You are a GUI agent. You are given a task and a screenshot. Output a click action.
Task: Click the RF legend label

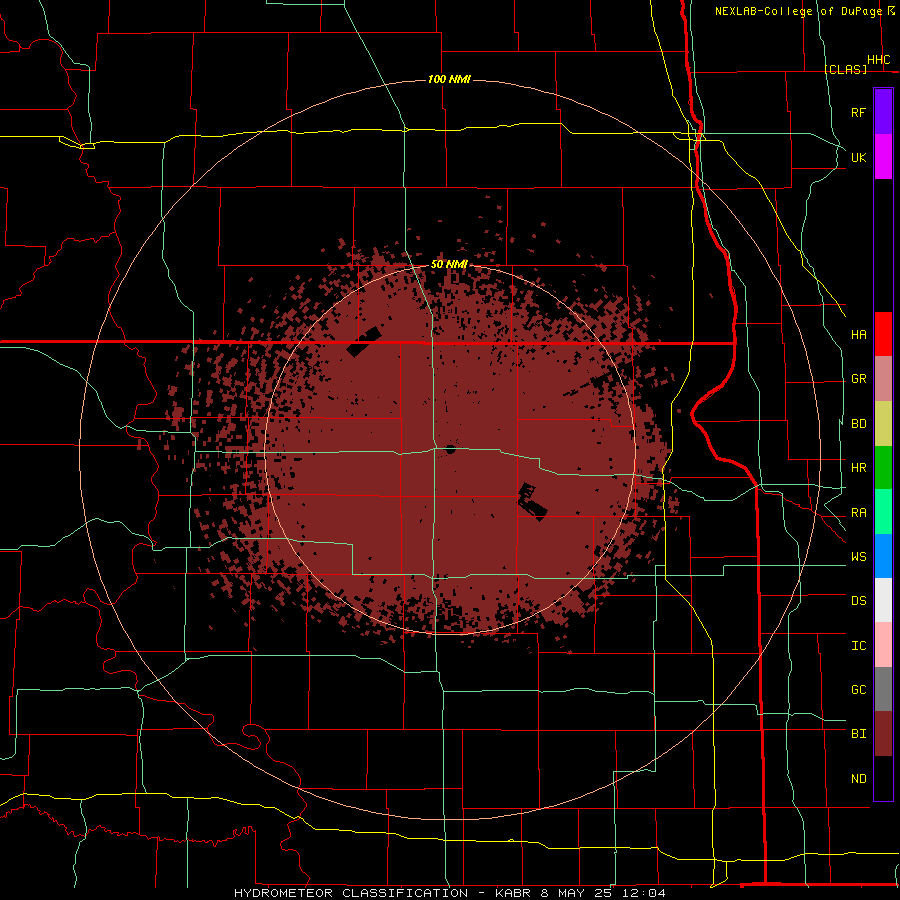(858, 112)
